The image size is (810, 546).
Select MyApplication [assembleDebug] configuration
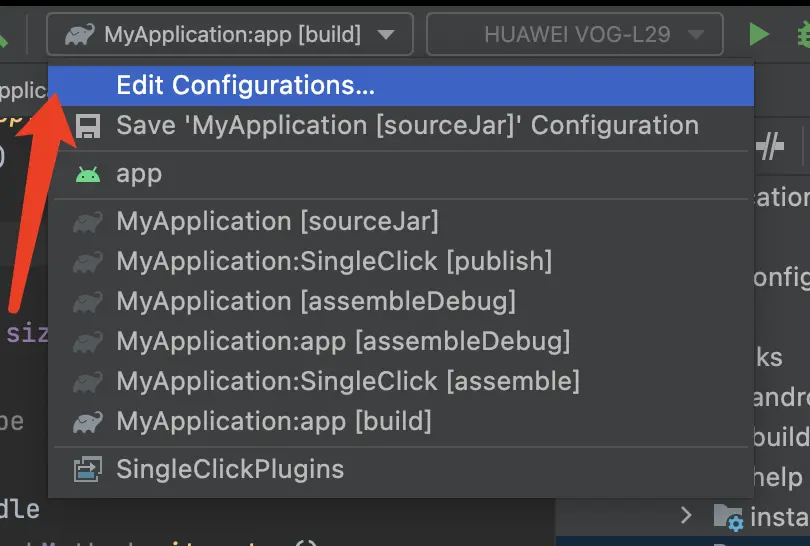(316, 301)
